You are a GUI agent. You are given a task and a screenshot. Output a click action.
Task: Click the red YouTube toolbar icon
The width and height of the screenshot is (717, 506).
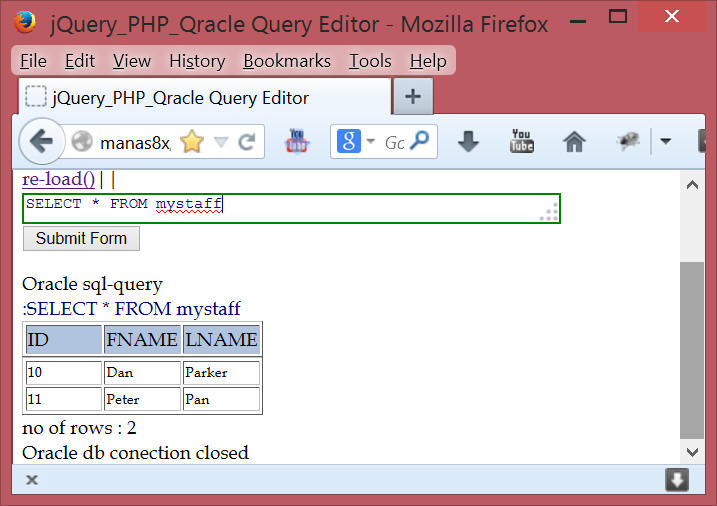tap(297, 142)
